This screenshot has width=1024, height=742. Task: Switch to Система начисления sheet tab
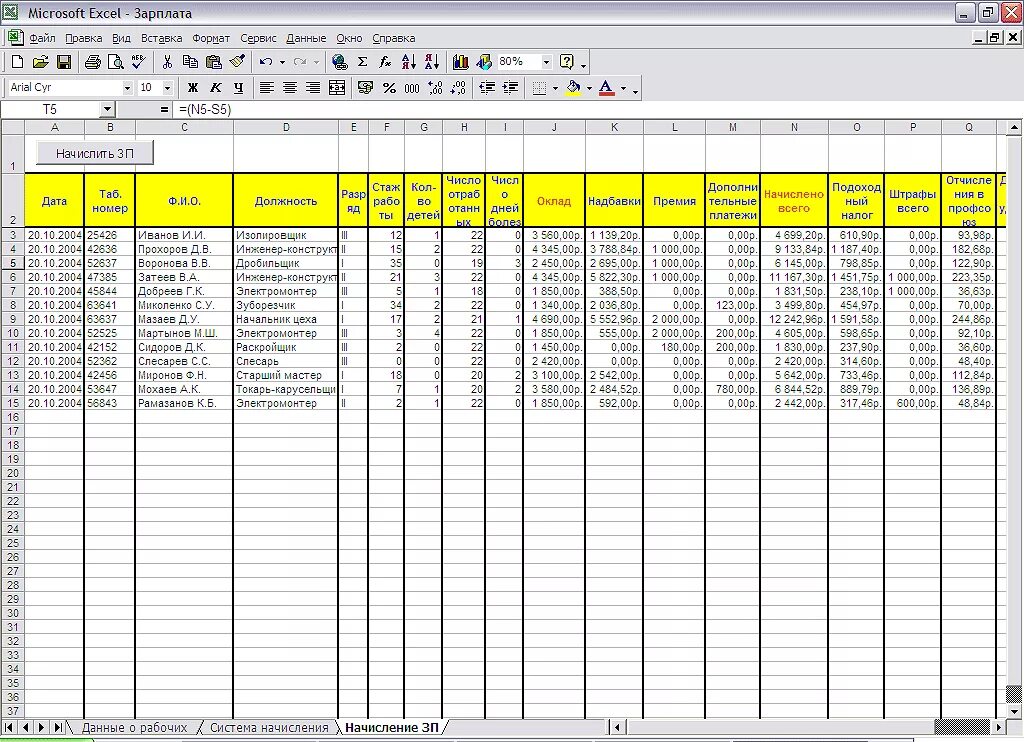tap(269, 728)
